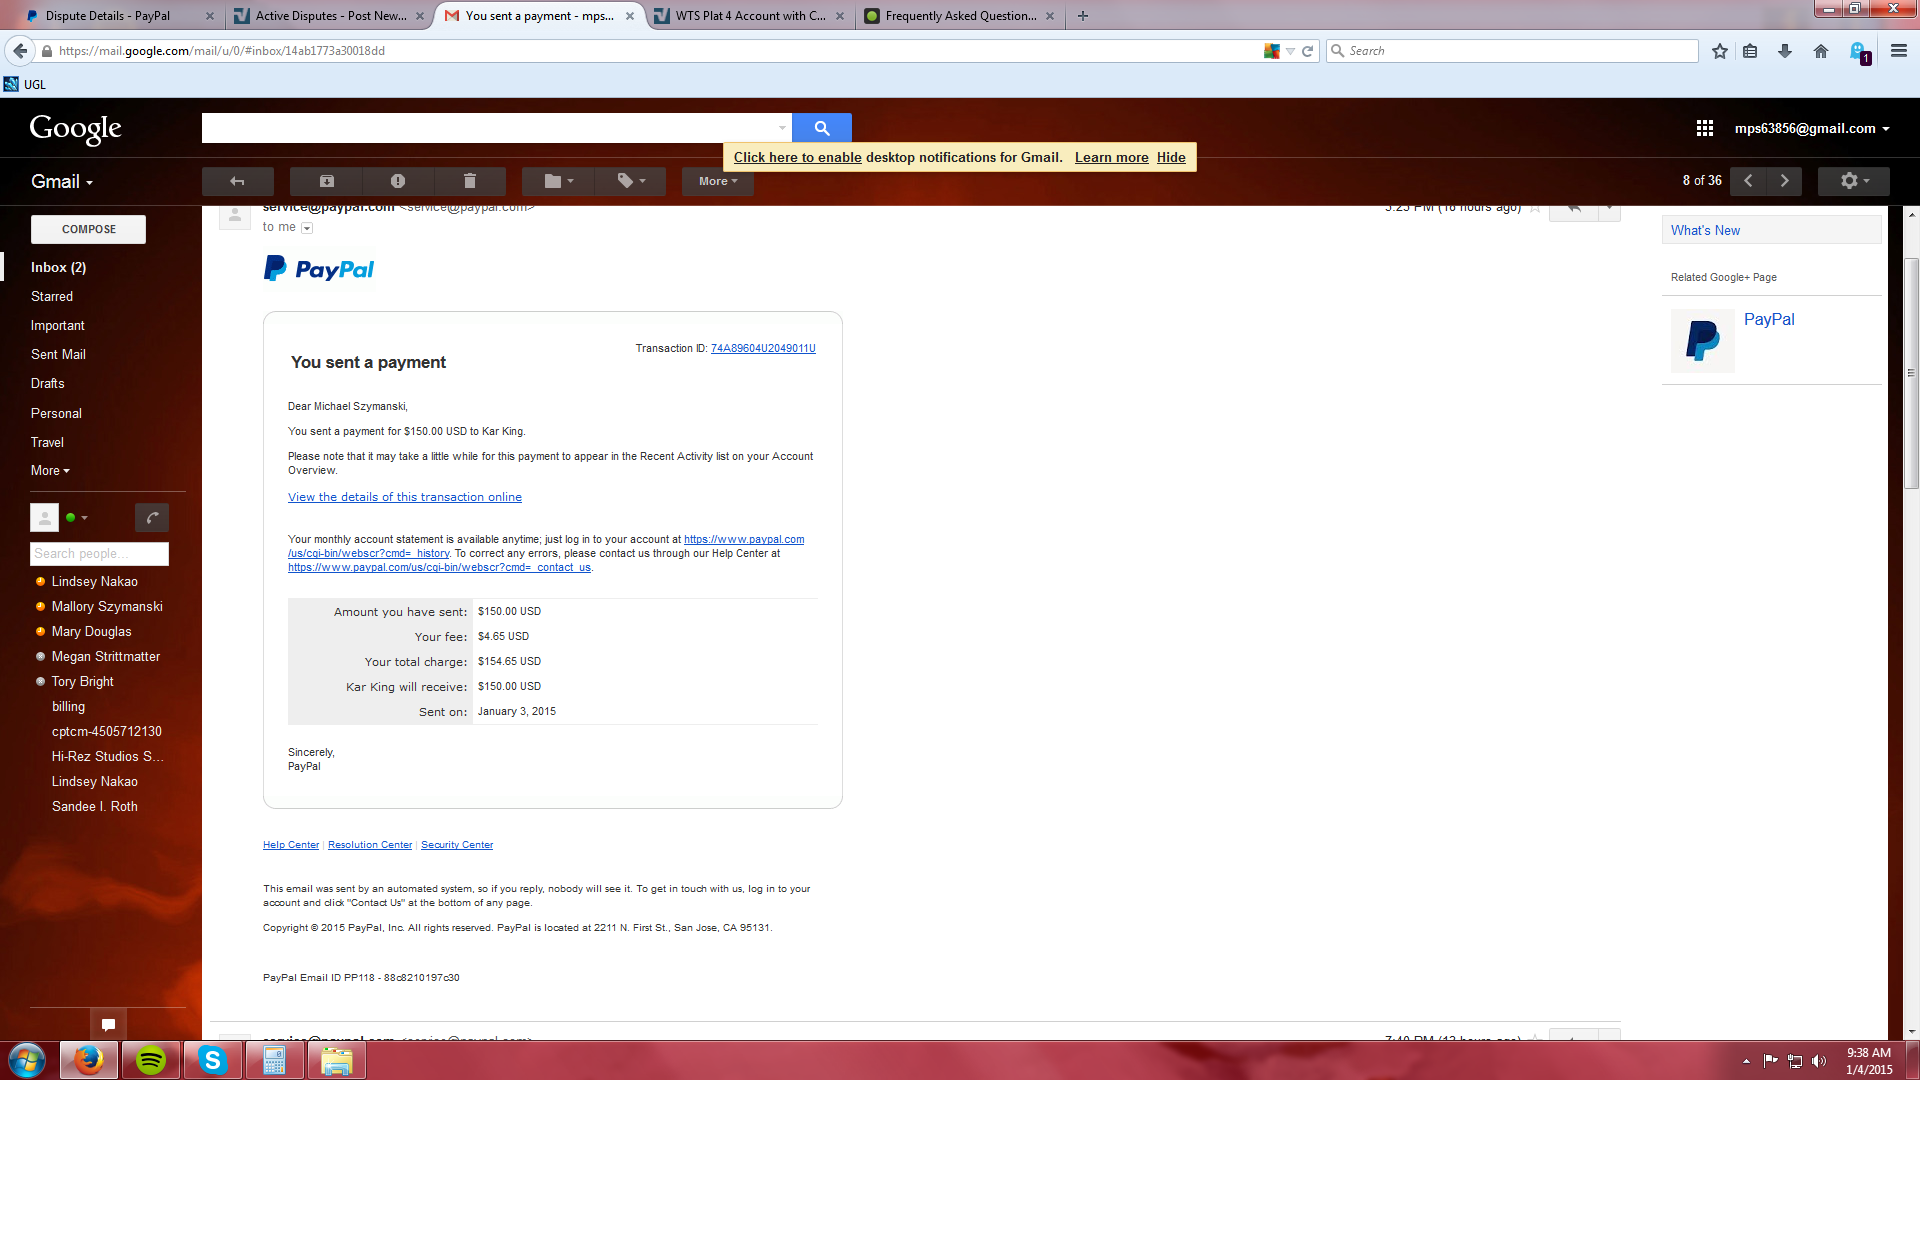Hide the desktop notifications bar
This screenshot has width=1920, height=1248.
(x=1171, y=157)
